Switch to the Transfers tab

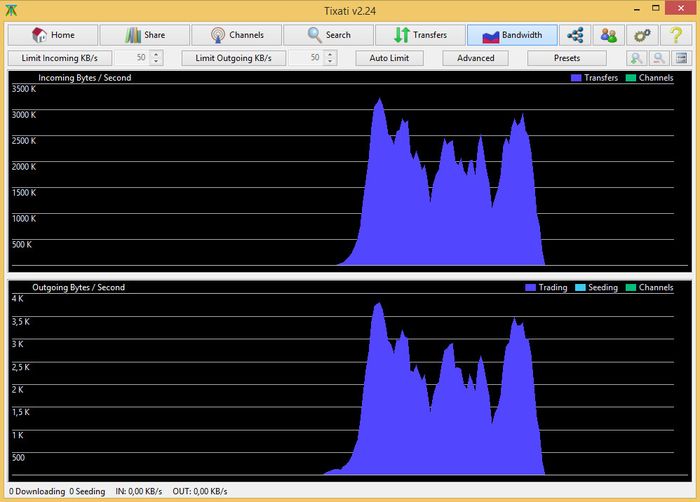point(420,35)
